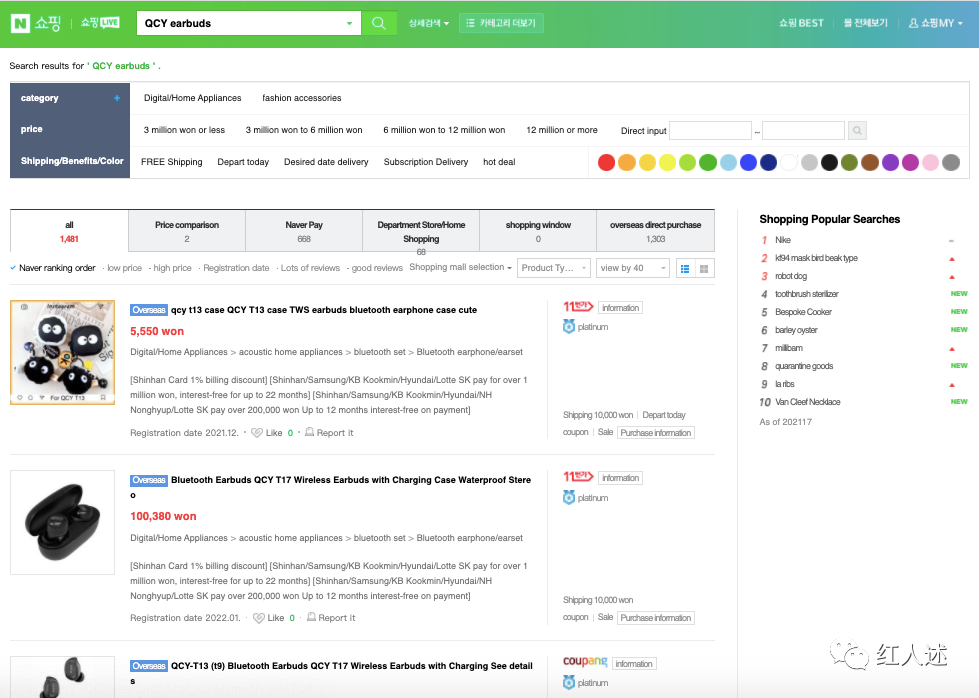The image size is (979, 698).
Task: Open the category more button
Action: tap(501, 23)
